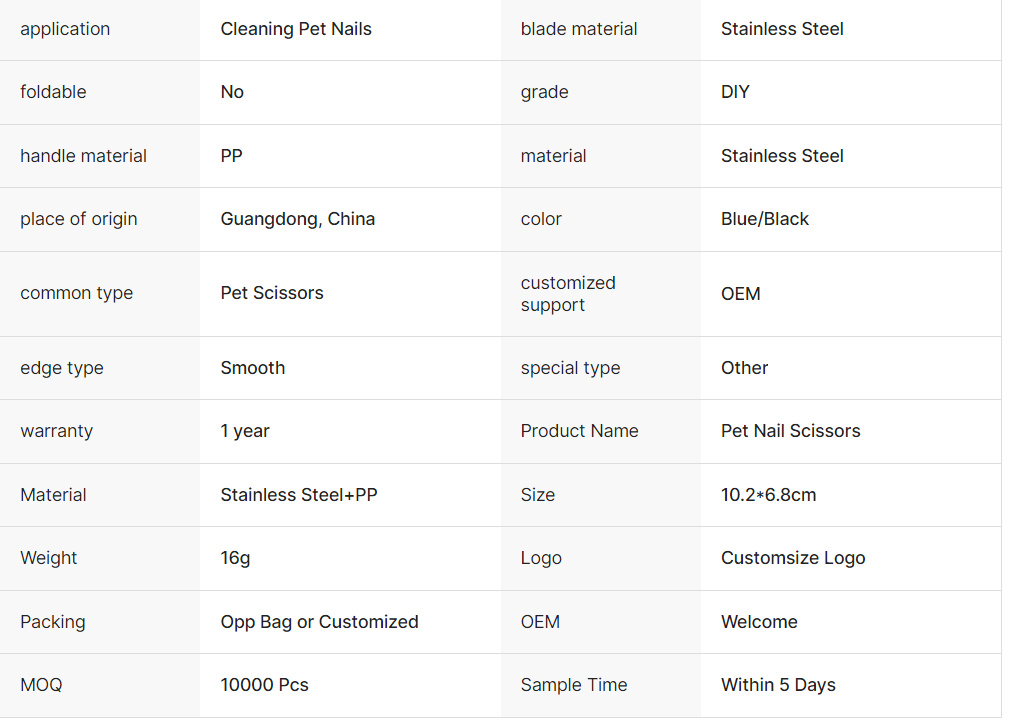Click the 'Customsize Logo' value
This screenshot has height=725, width=1009.
[x=793, y=558]
